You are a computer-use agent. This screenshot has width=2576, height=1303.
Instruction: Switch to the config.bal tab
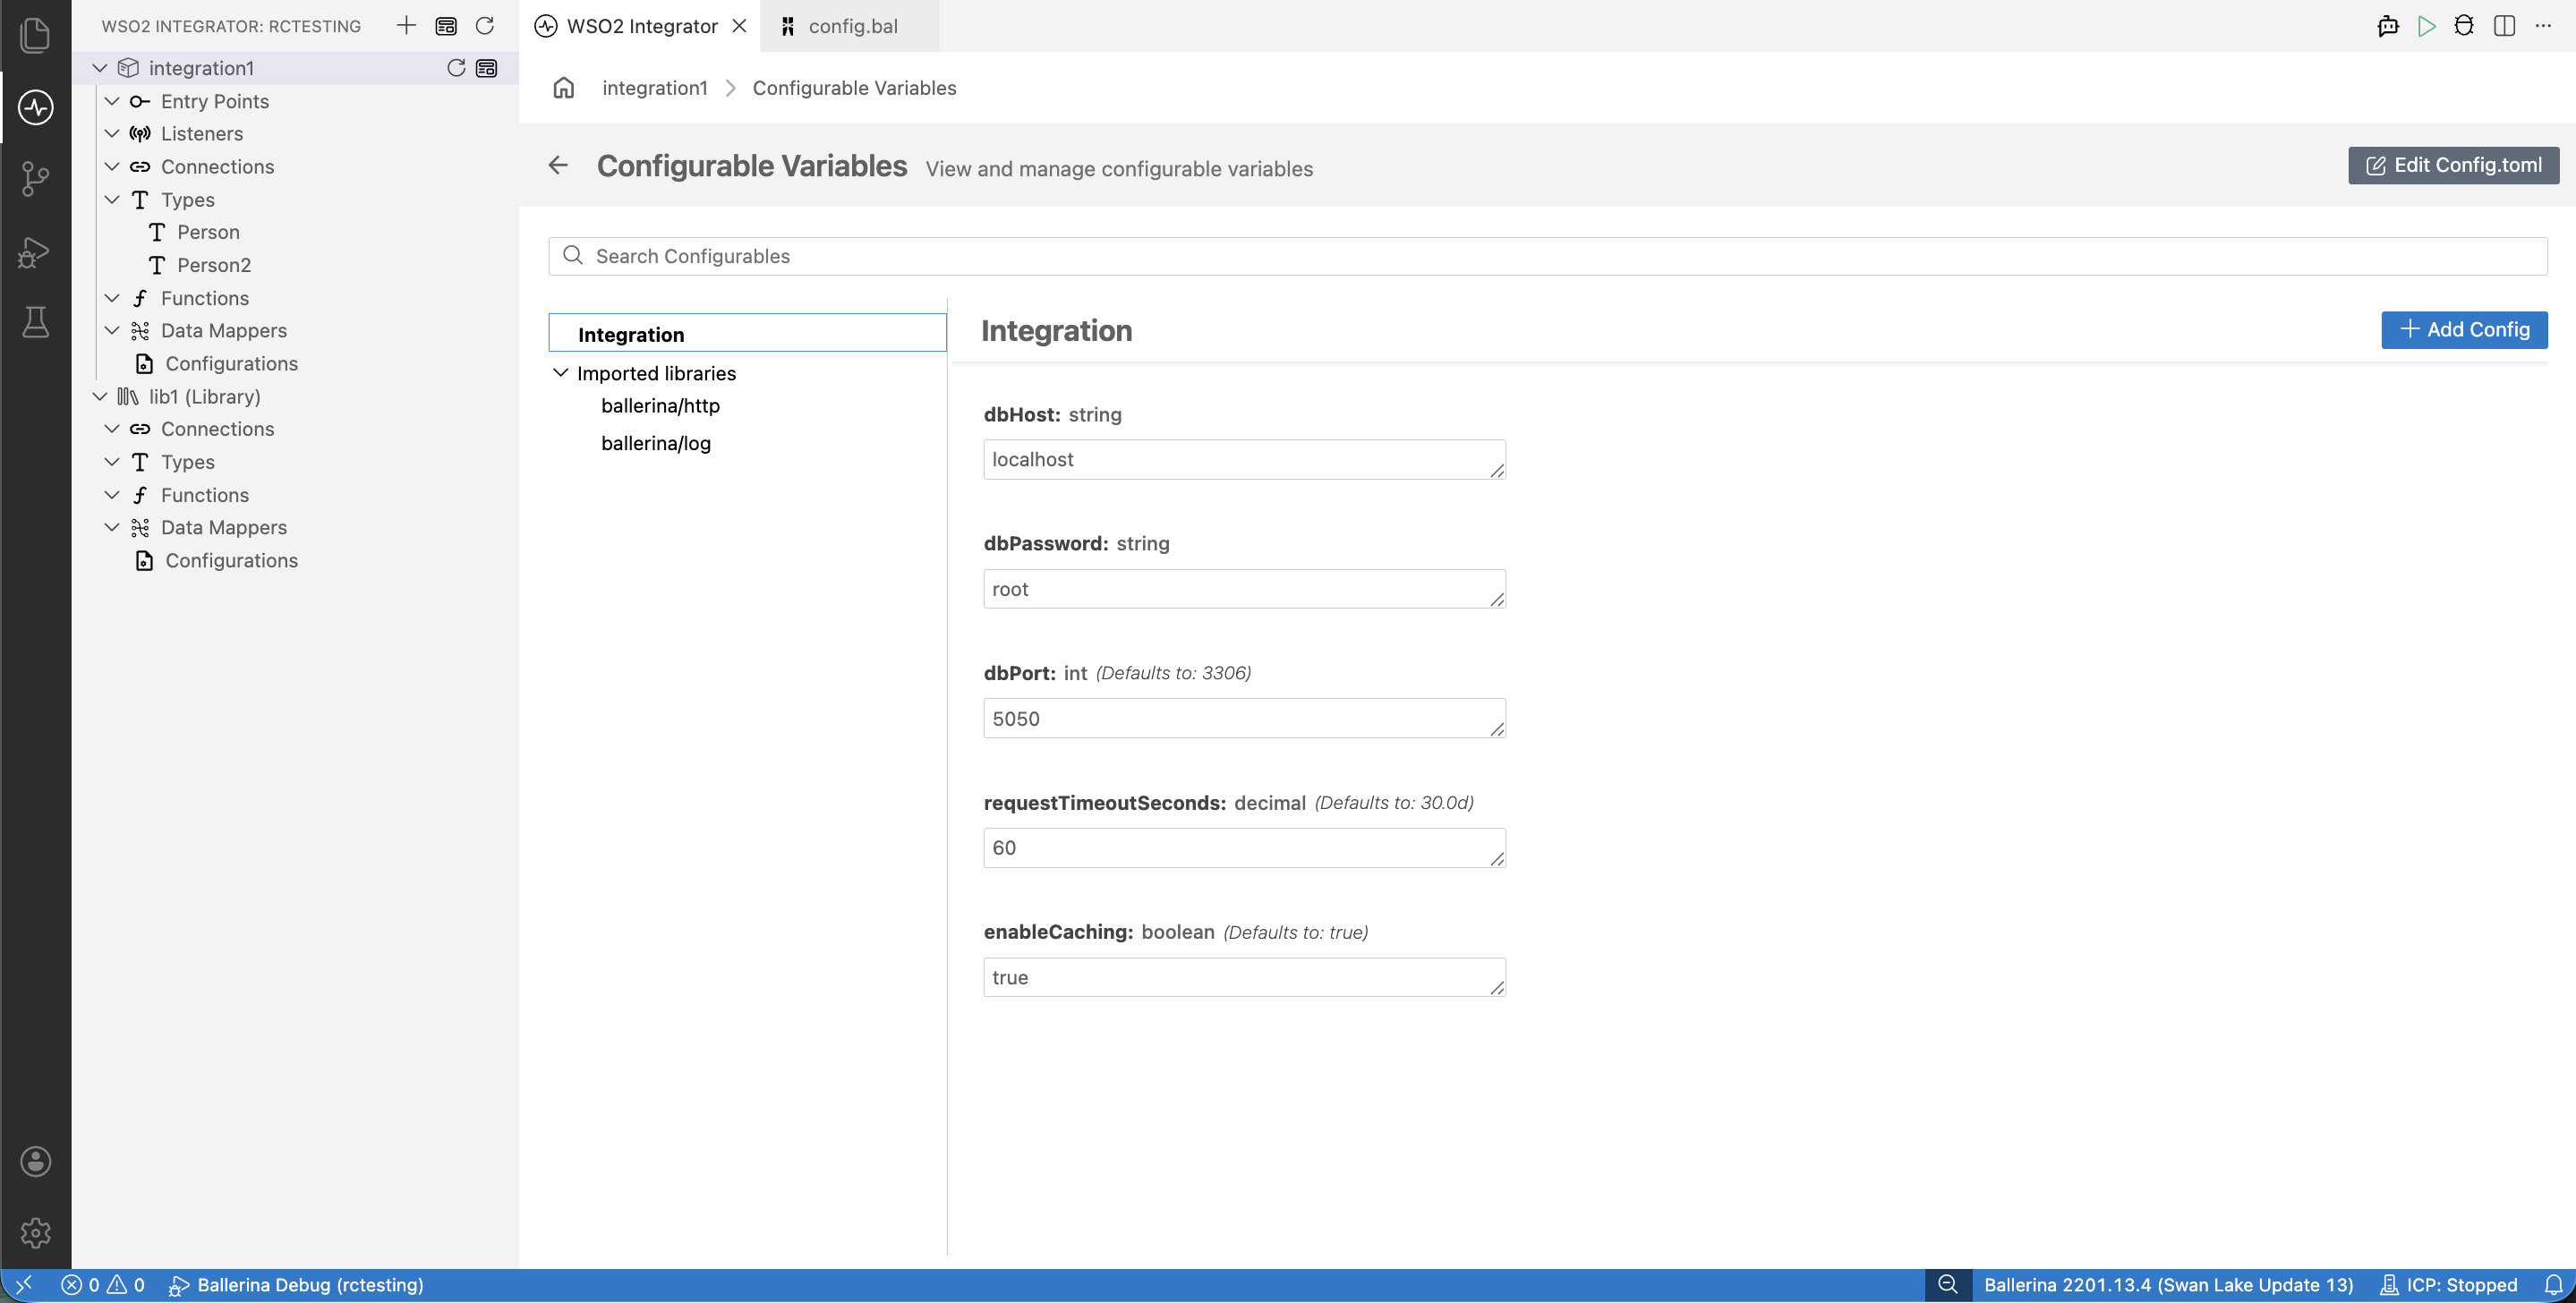[851, 26]
